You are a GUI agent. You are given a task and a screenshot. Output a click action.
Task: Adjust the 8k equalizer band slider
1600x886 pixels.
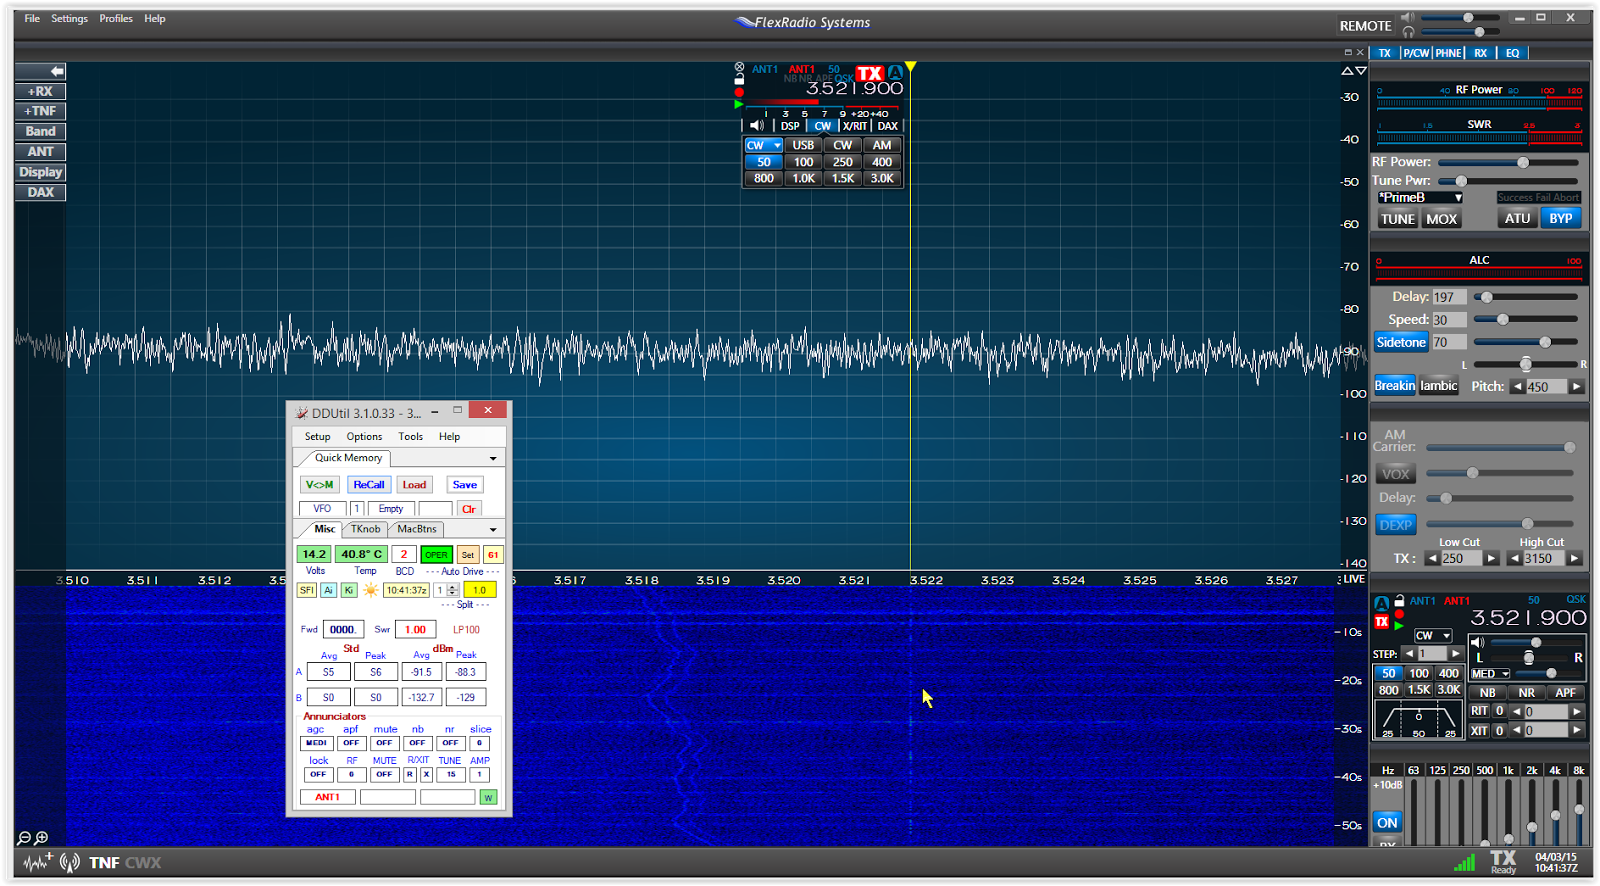pyautogui.click(x=1579, y=811)
